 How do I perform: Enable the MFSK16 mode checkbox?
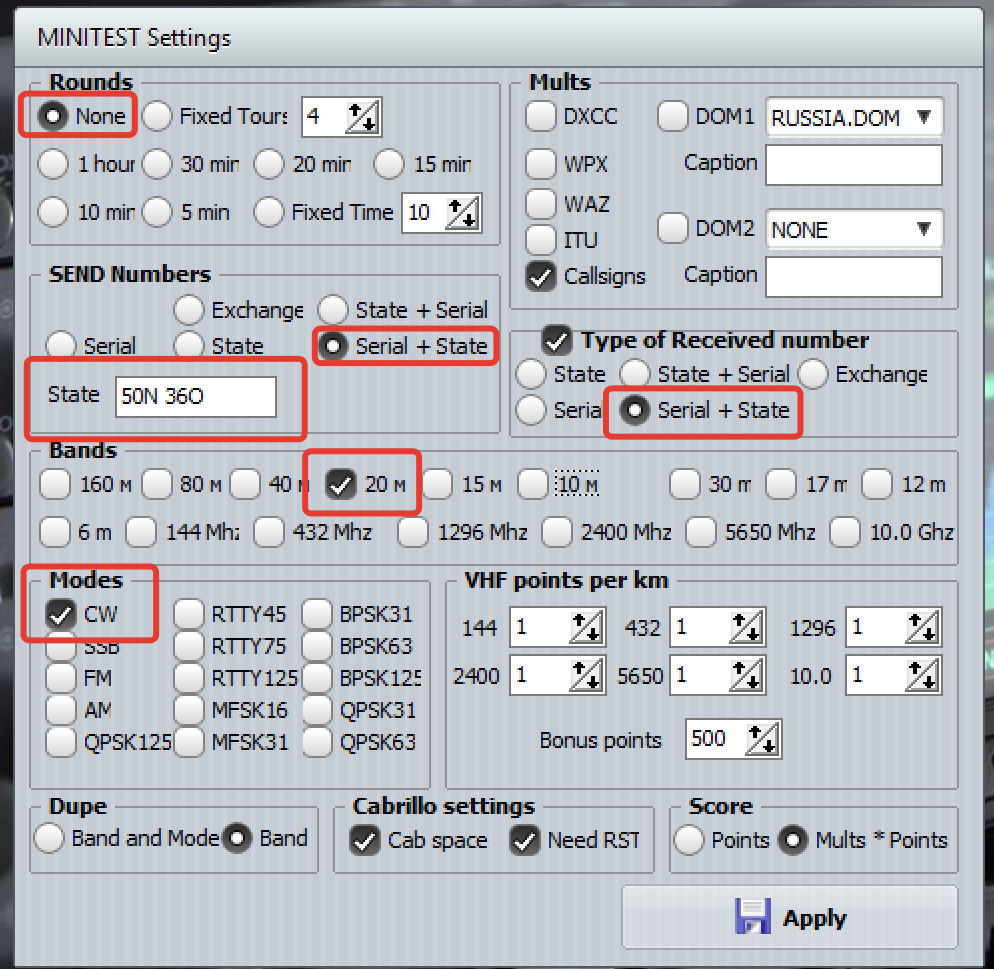pos(189,710)
